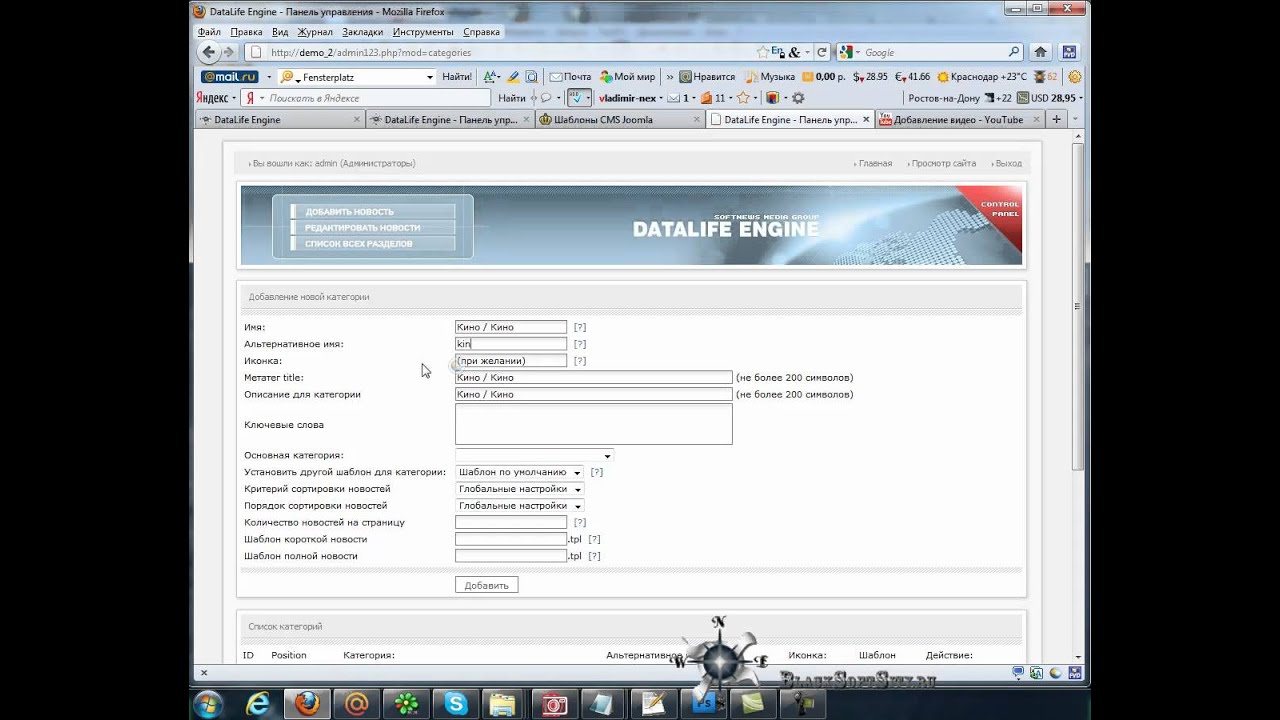
Task: Click the Найти button in Yandex bar
Action: point(511,98)
